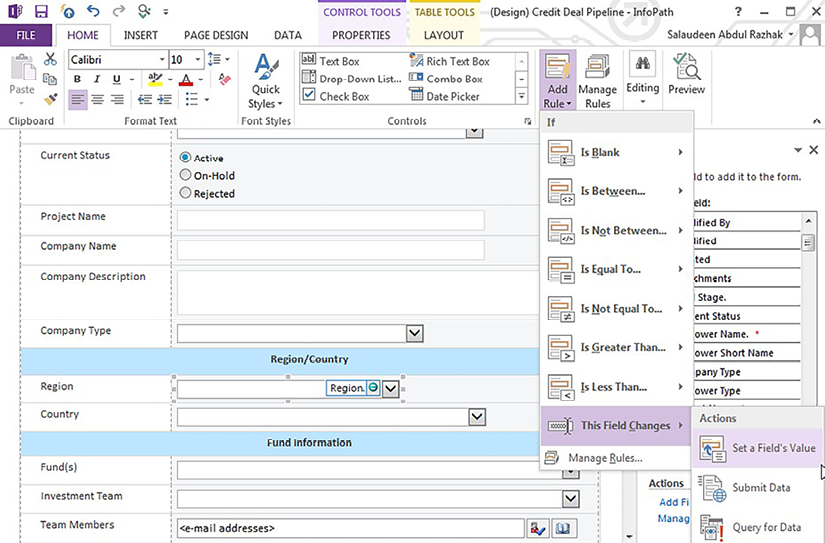Screen dimensions: 825x543
Task: Select Set a Field's Value action
Action: [x=758, y=448]
